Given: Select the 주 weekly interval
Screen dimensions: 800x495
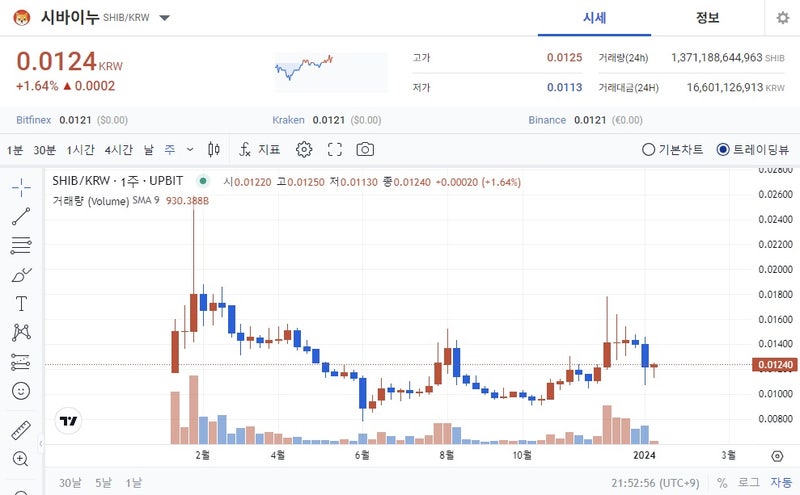Looking at the screenshot, I should [x=170, y=150].
